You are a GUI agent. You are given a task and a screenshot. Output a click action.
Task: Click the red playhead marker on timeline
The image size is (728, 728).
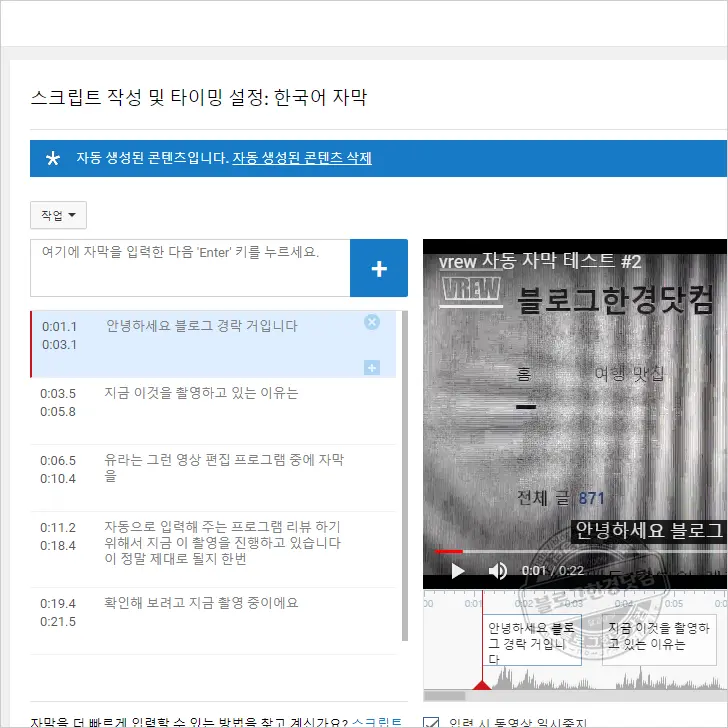click(482, 685)
